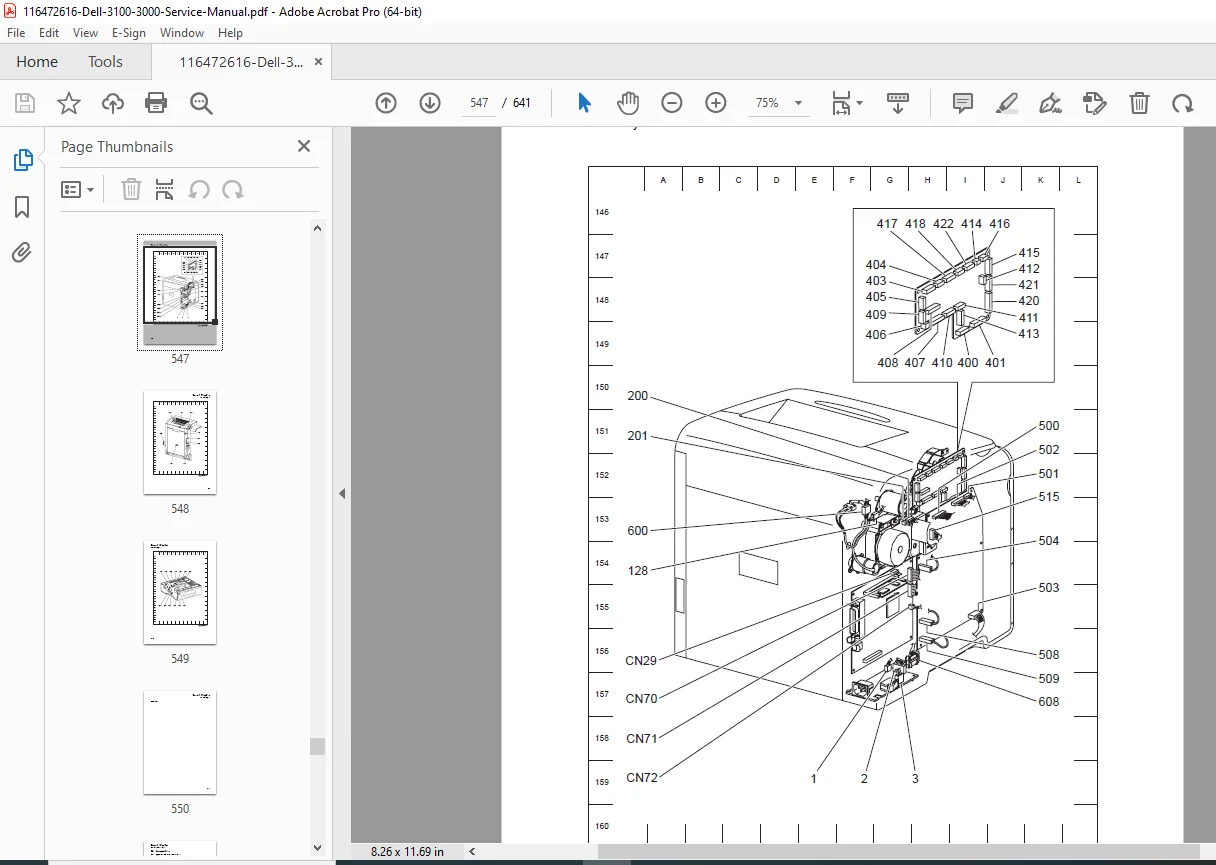Open the Attachments paperclip pane

[x=22, y=252]
